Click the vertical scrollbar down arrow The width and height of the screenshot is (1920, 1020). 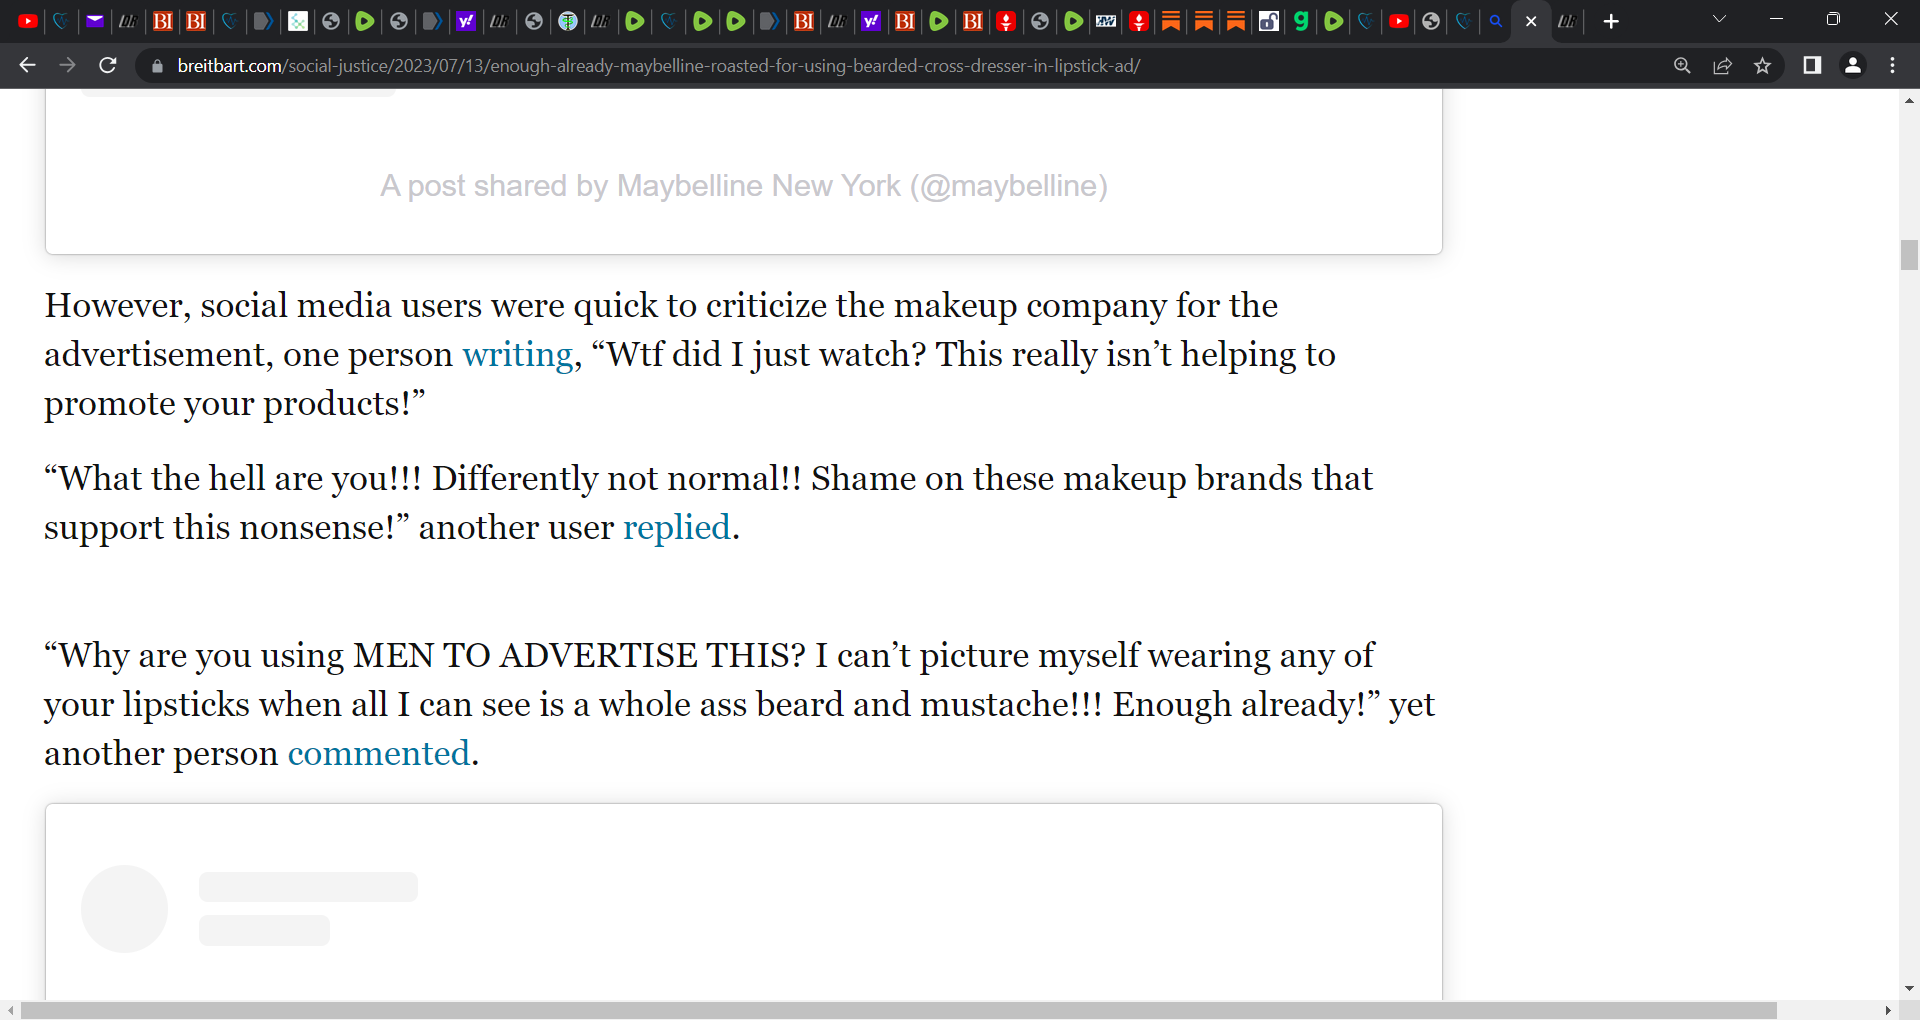click(1909, 988)
